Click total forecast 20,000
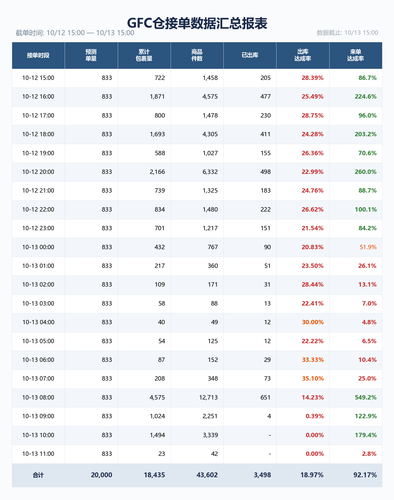The width and height of the screenshot is (394, 500). tap(101, 475)
